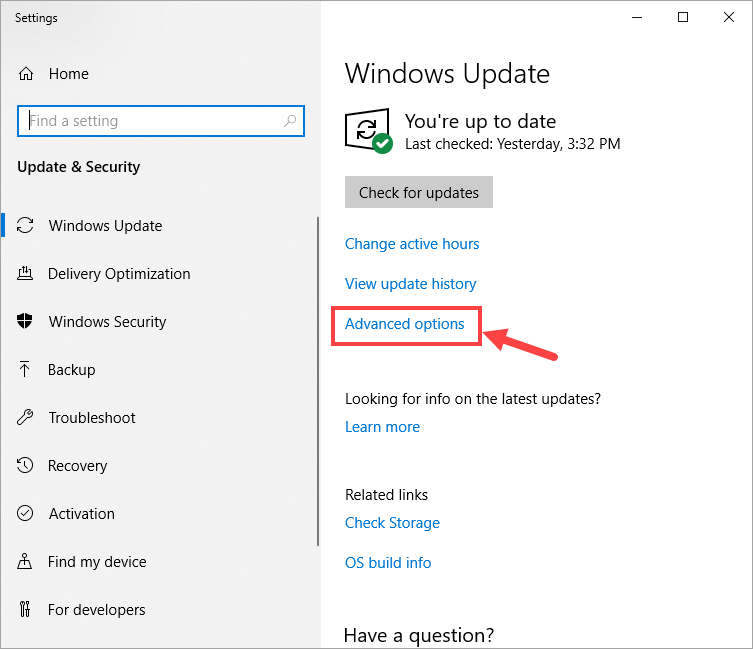
Task: Click the Activation checkmark circle icon
Action: tap(27, 514)
